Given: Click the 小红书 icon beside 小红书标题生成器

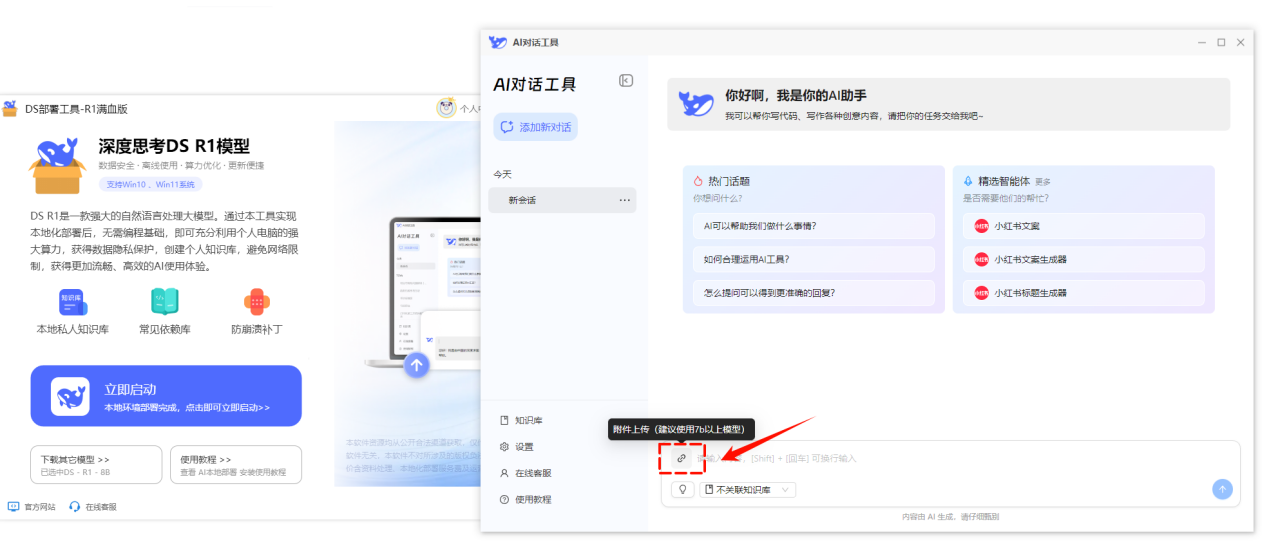Looking at the screenshot, I should (x=981, y=293).
